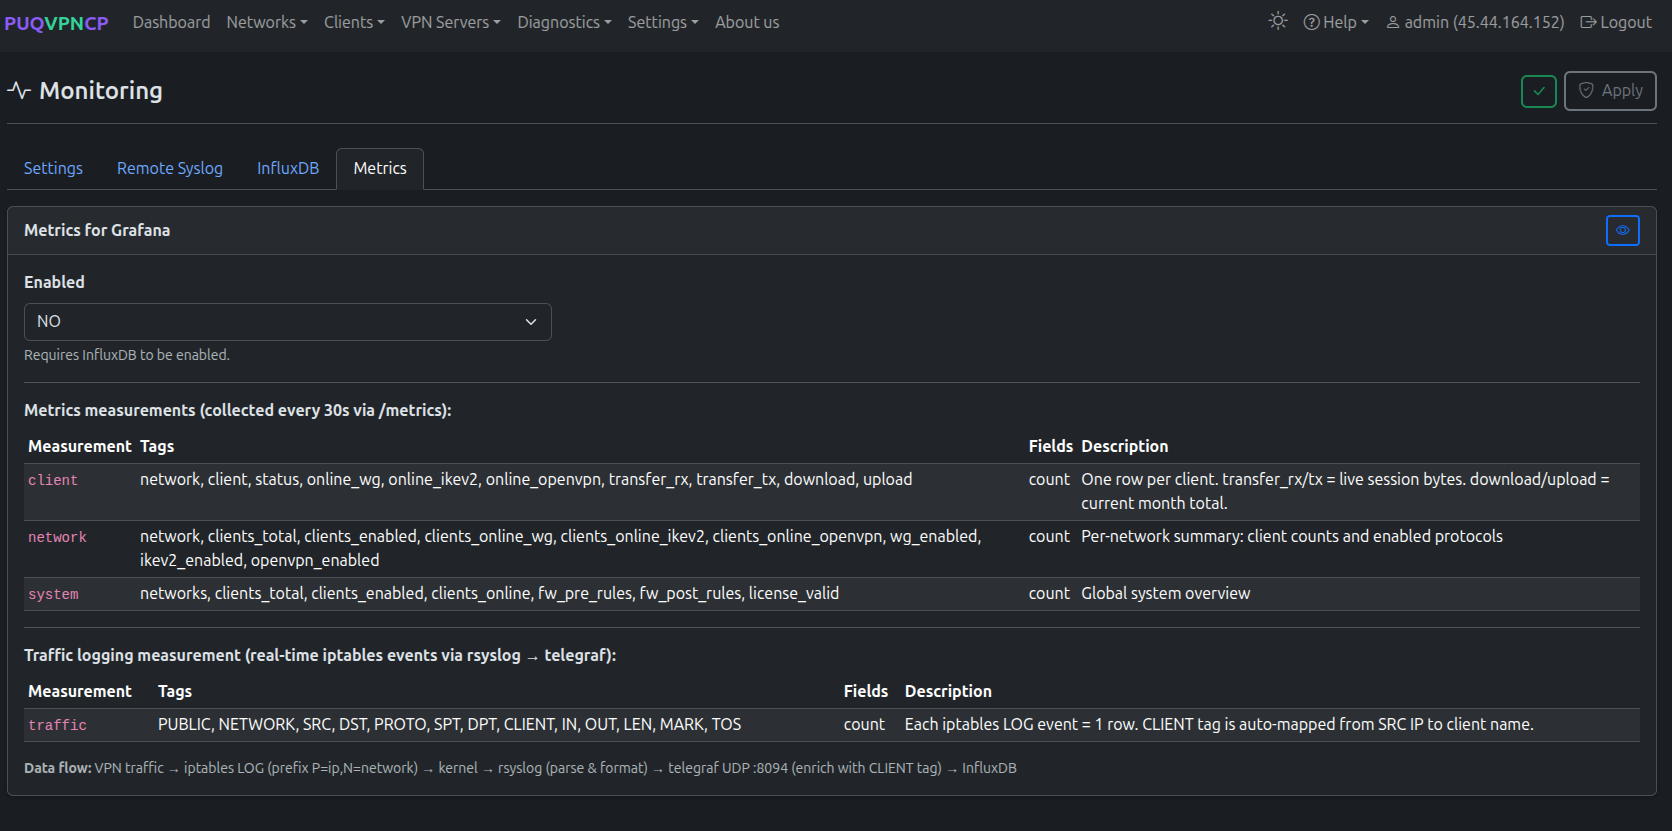Viewport: 1672px width, 831px height.
Task: Click 'Requires InfluxDB to be enabled.' hint
Action: click(x=127, y=355)
